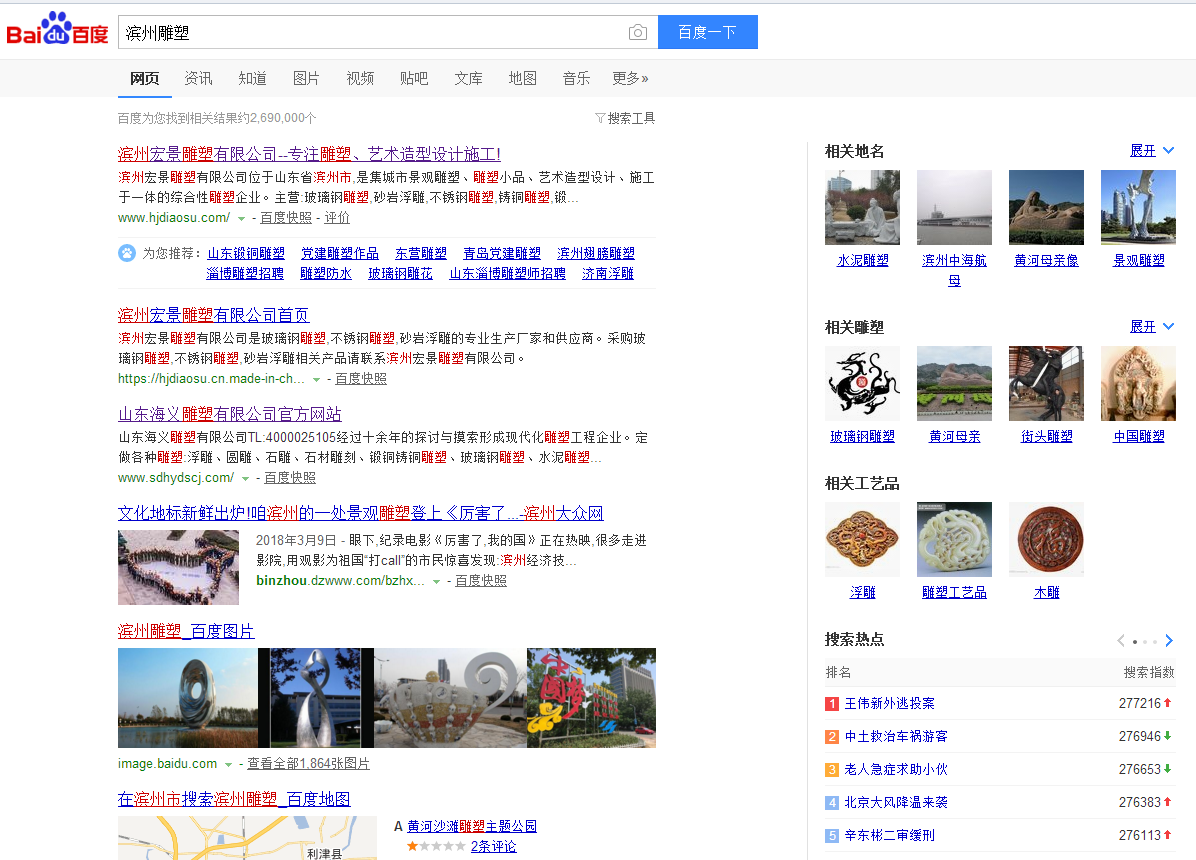Click the previous page arrow in hot topics

[1120, 641]
